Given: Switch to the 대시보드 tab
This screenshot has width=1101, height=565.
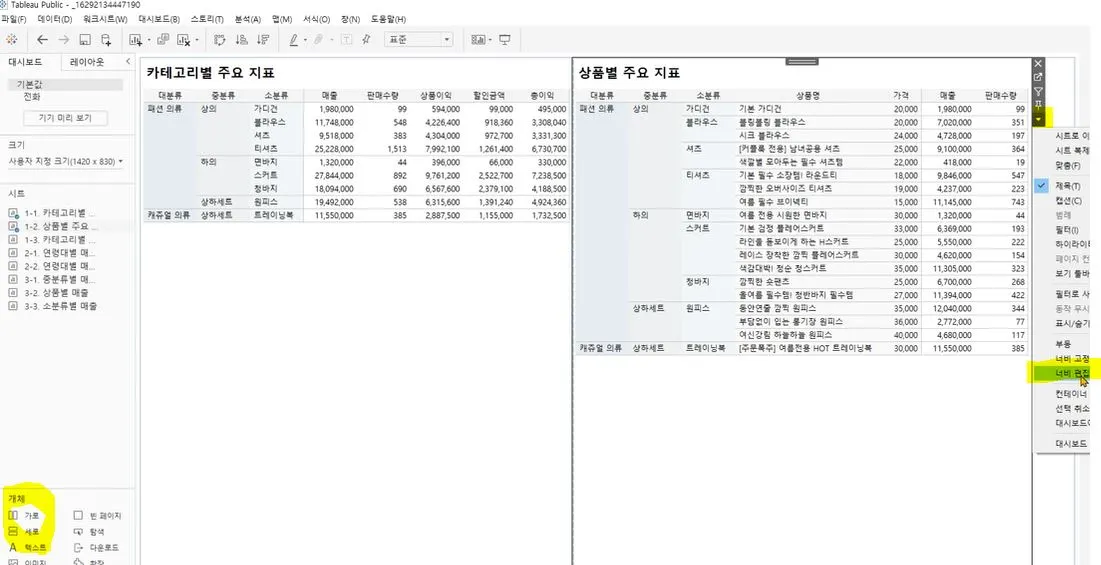Looking at the screenshot, I should pyautogui.click(x=25, y=62).
